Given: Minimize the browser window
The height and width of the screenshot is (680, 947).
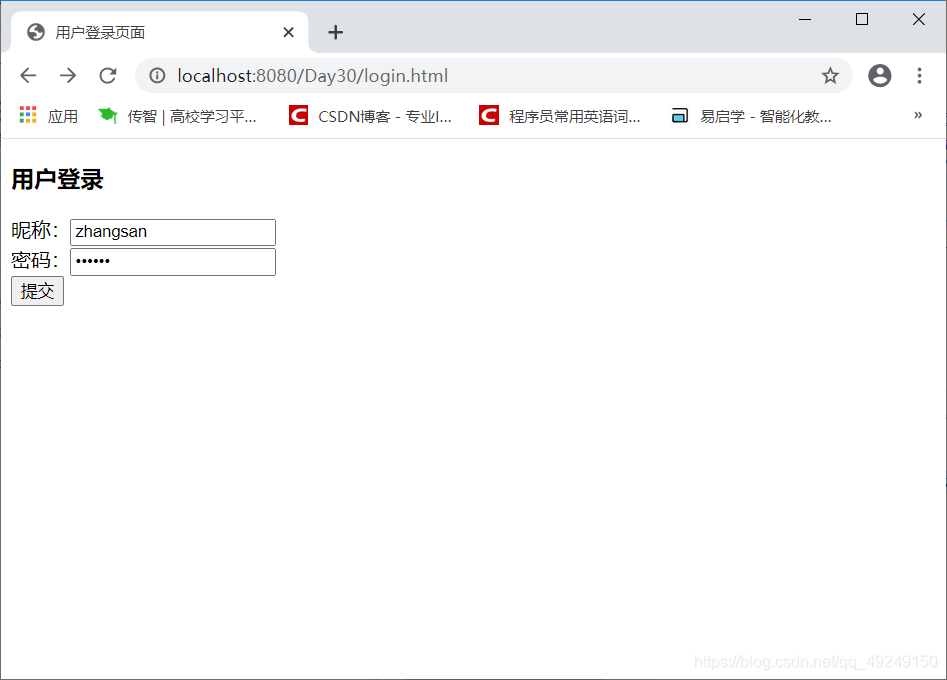Looking at the screenshot, I should click(804, 19).
